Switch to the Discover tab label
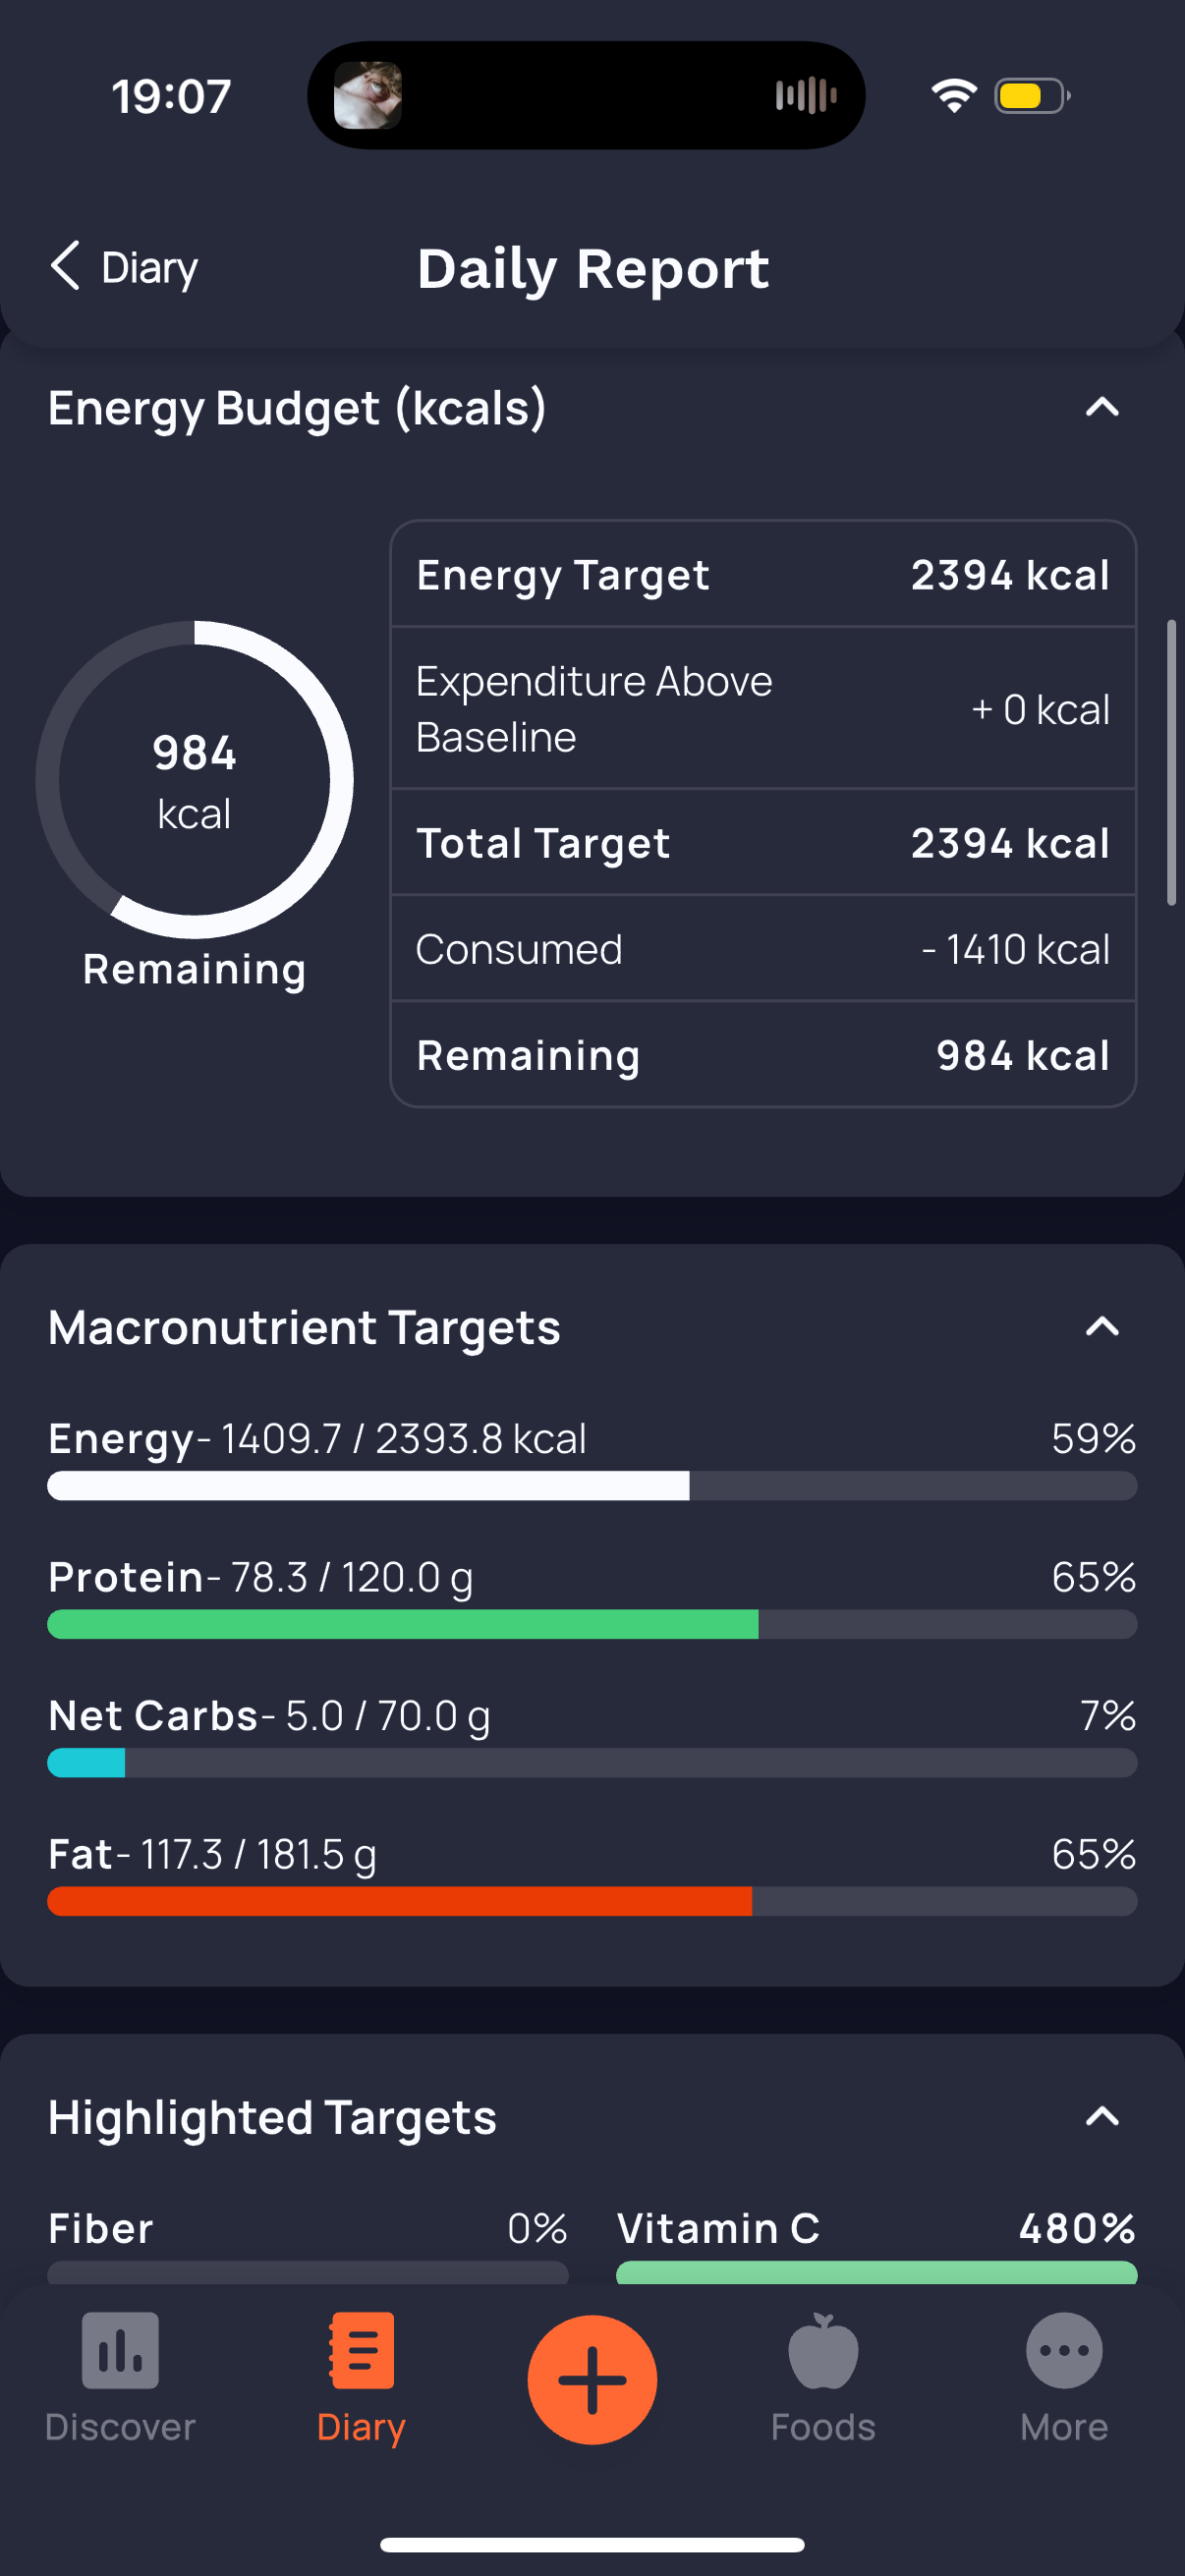1185x2576 pixels. (x=120, y=2426)
